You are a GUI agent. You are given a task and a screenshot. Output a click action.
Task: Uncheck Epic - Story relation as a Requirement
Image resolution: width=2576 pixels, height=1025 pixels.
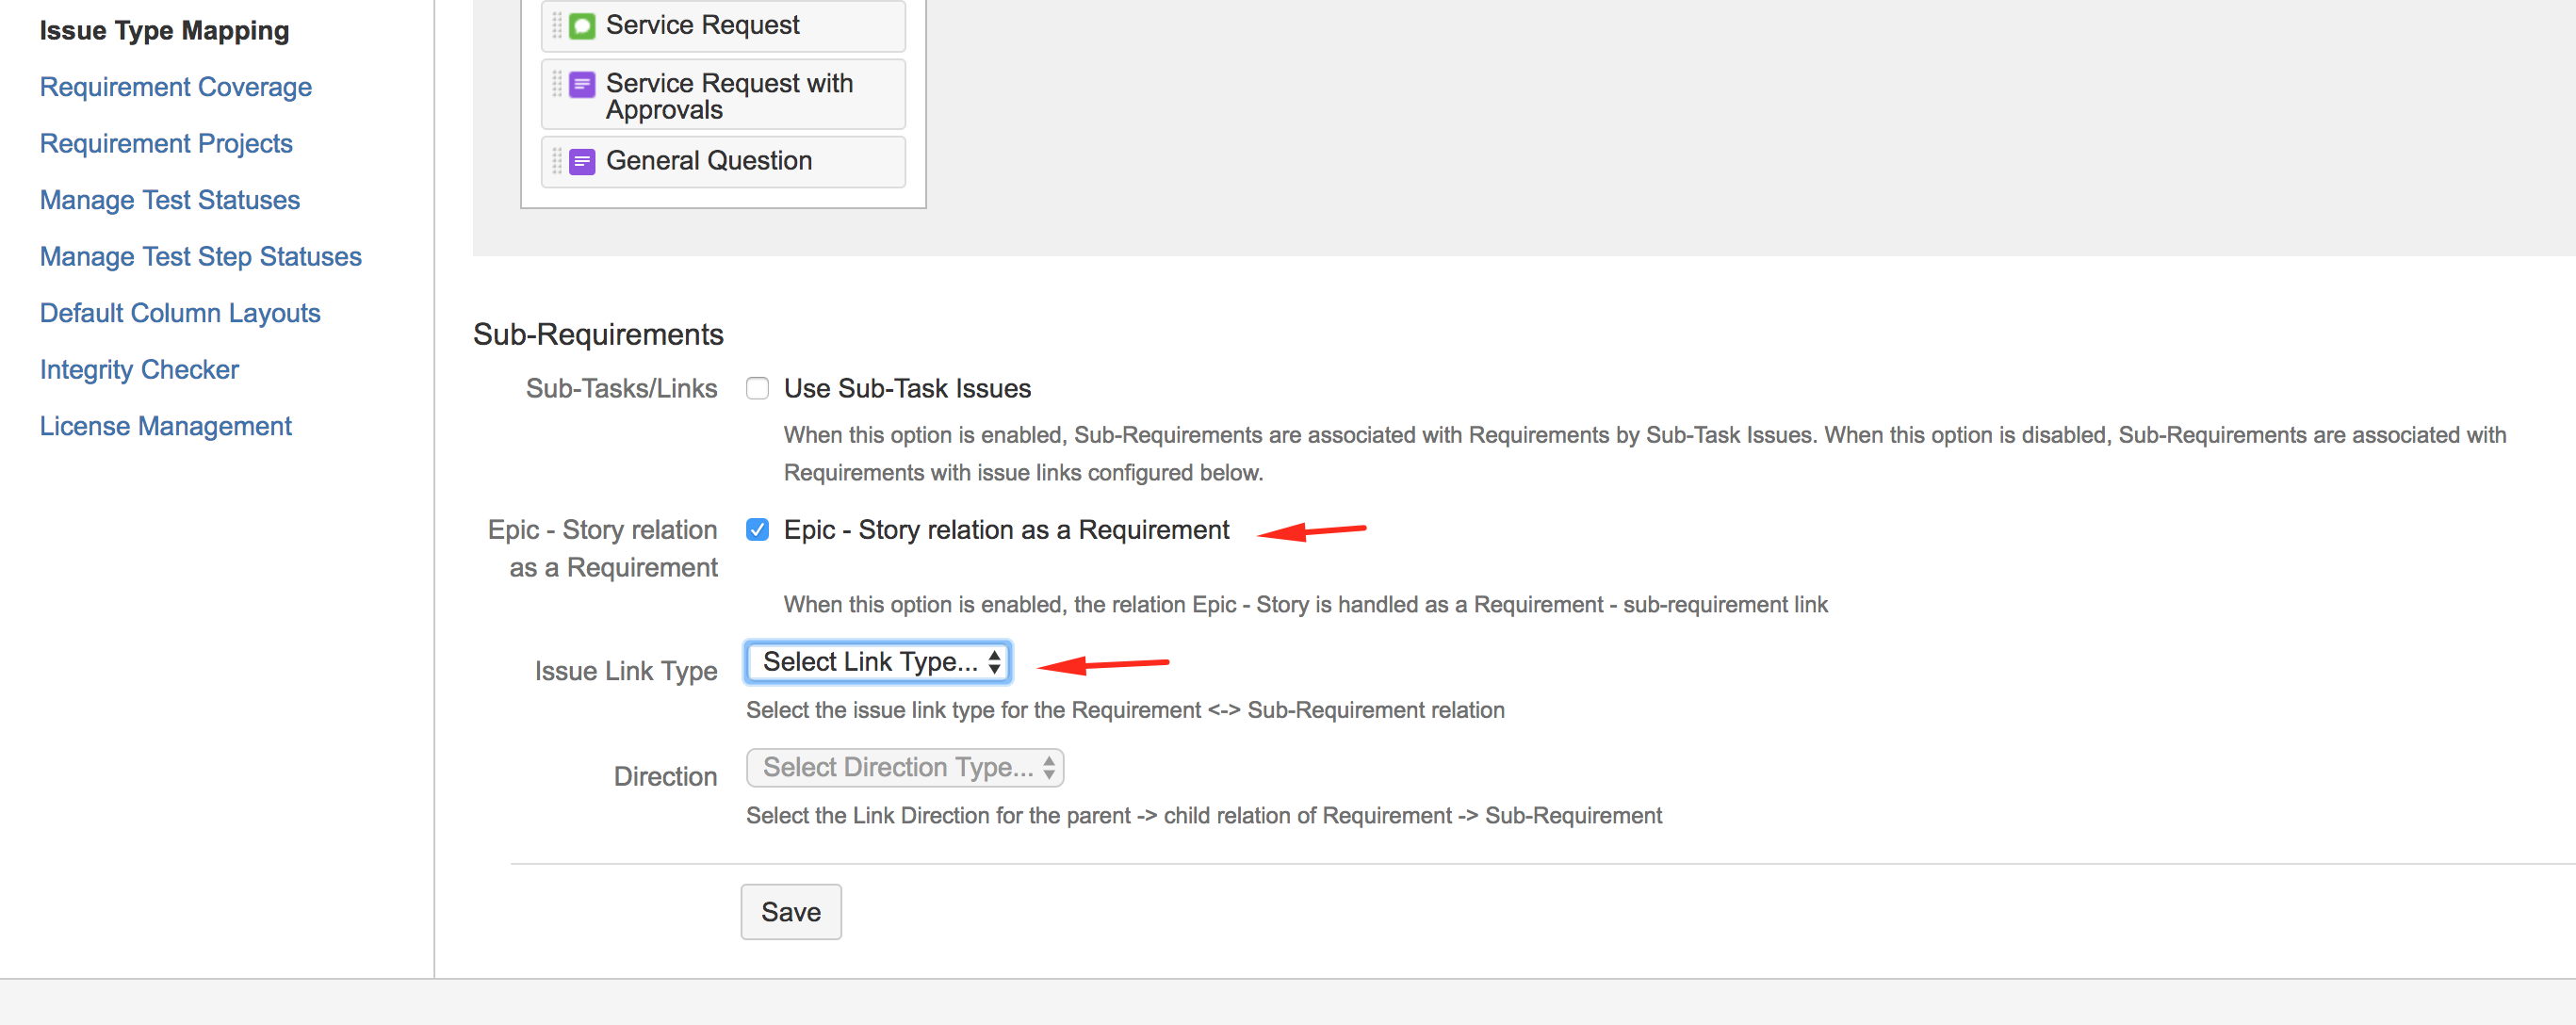point(757,529)
